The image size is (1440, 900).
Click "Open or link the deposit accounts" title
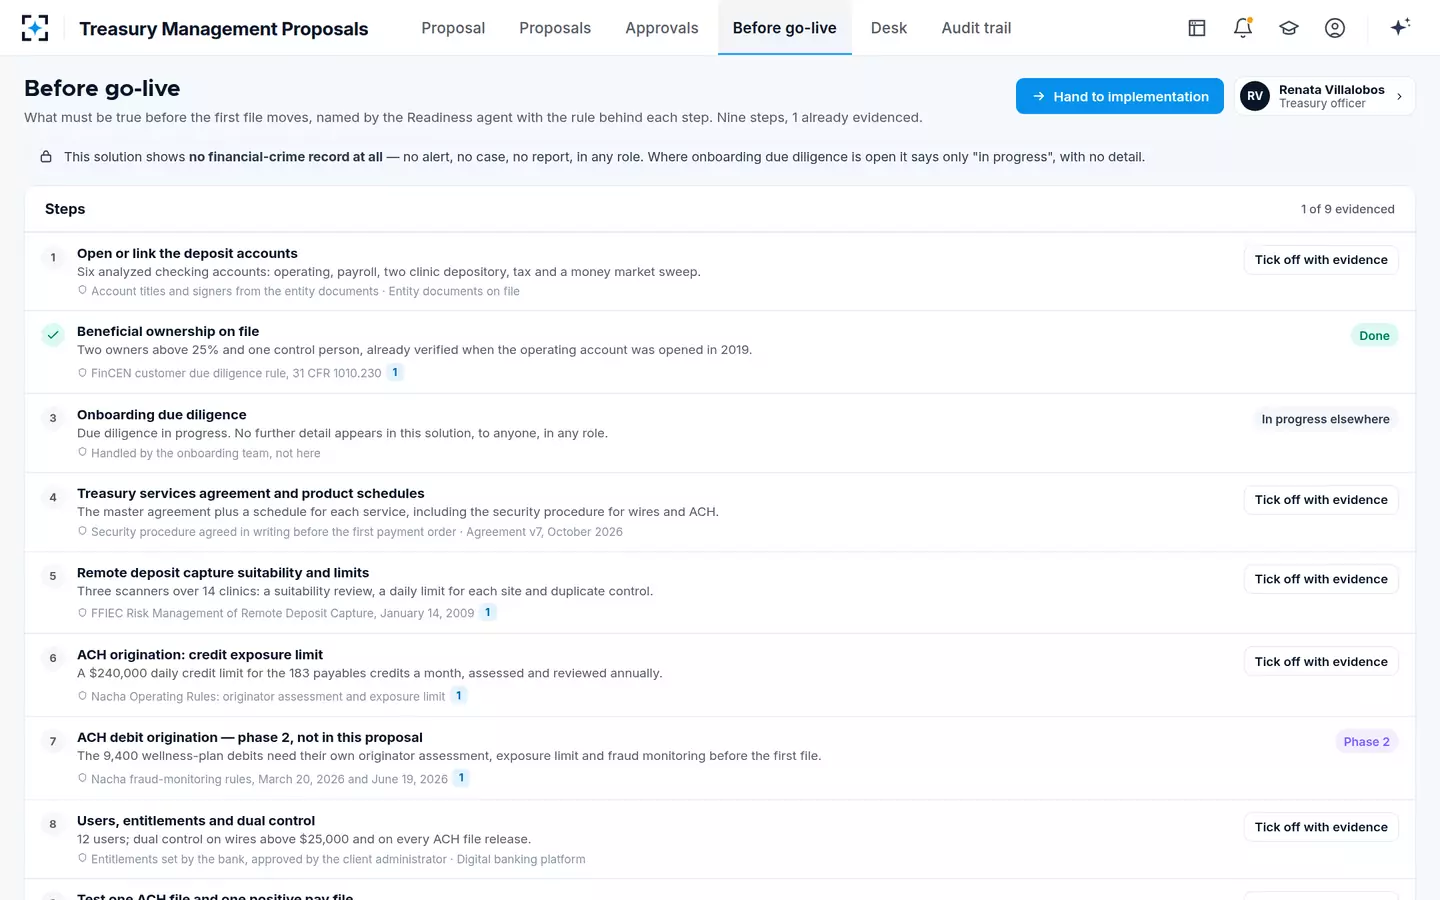[187, 254]
